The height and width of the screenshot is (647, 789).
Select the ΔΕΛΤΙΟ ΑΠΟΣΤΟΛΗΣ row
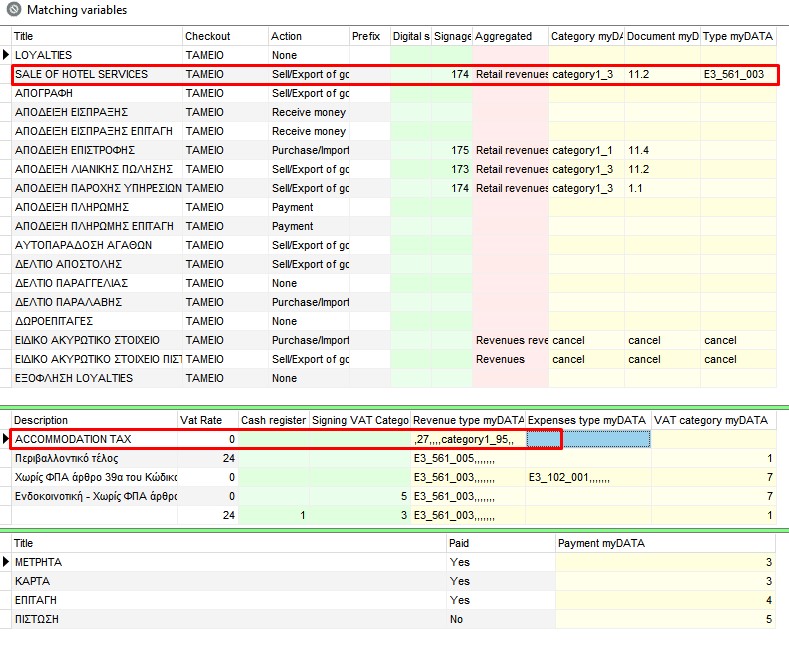394,264
